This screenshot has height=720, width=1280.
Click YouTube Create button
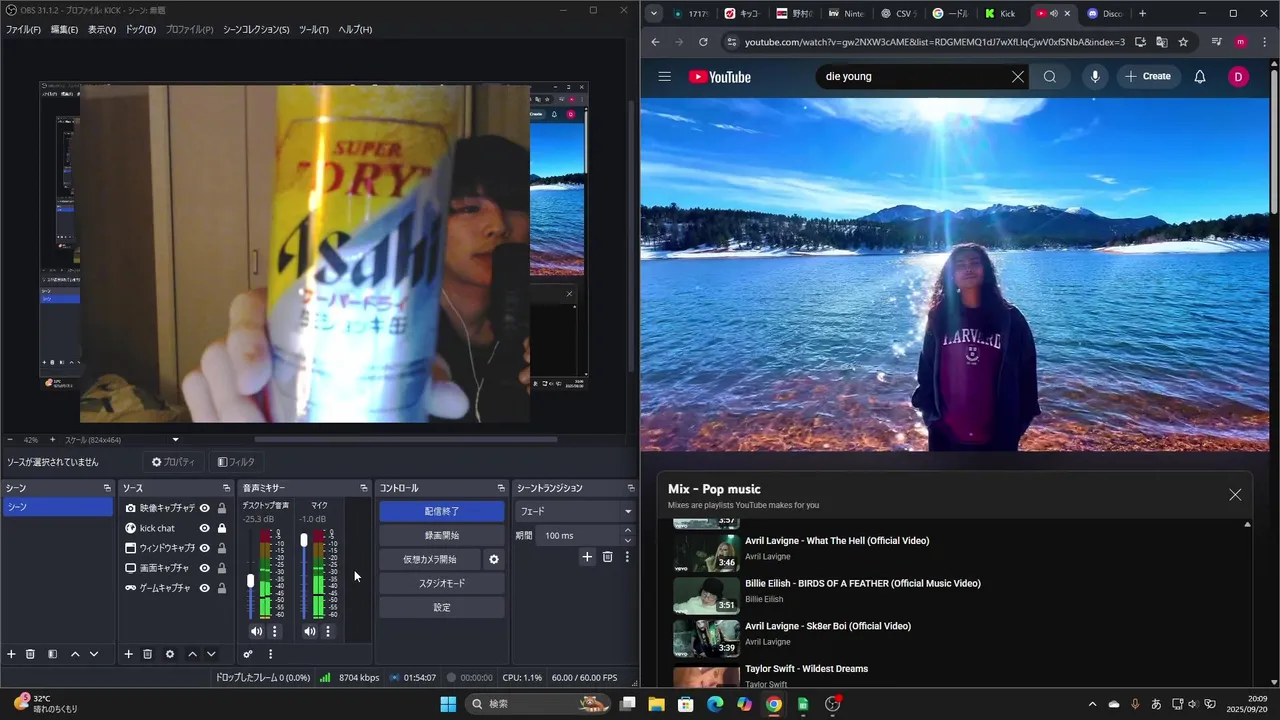[1147, 76]
